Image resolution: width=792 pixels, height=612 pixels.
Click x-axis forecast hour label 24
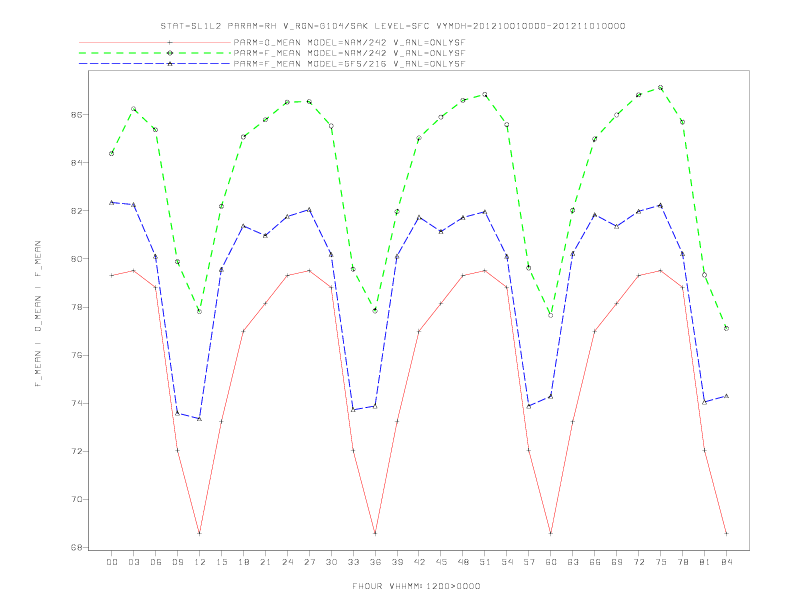click(x=287, y=562)
